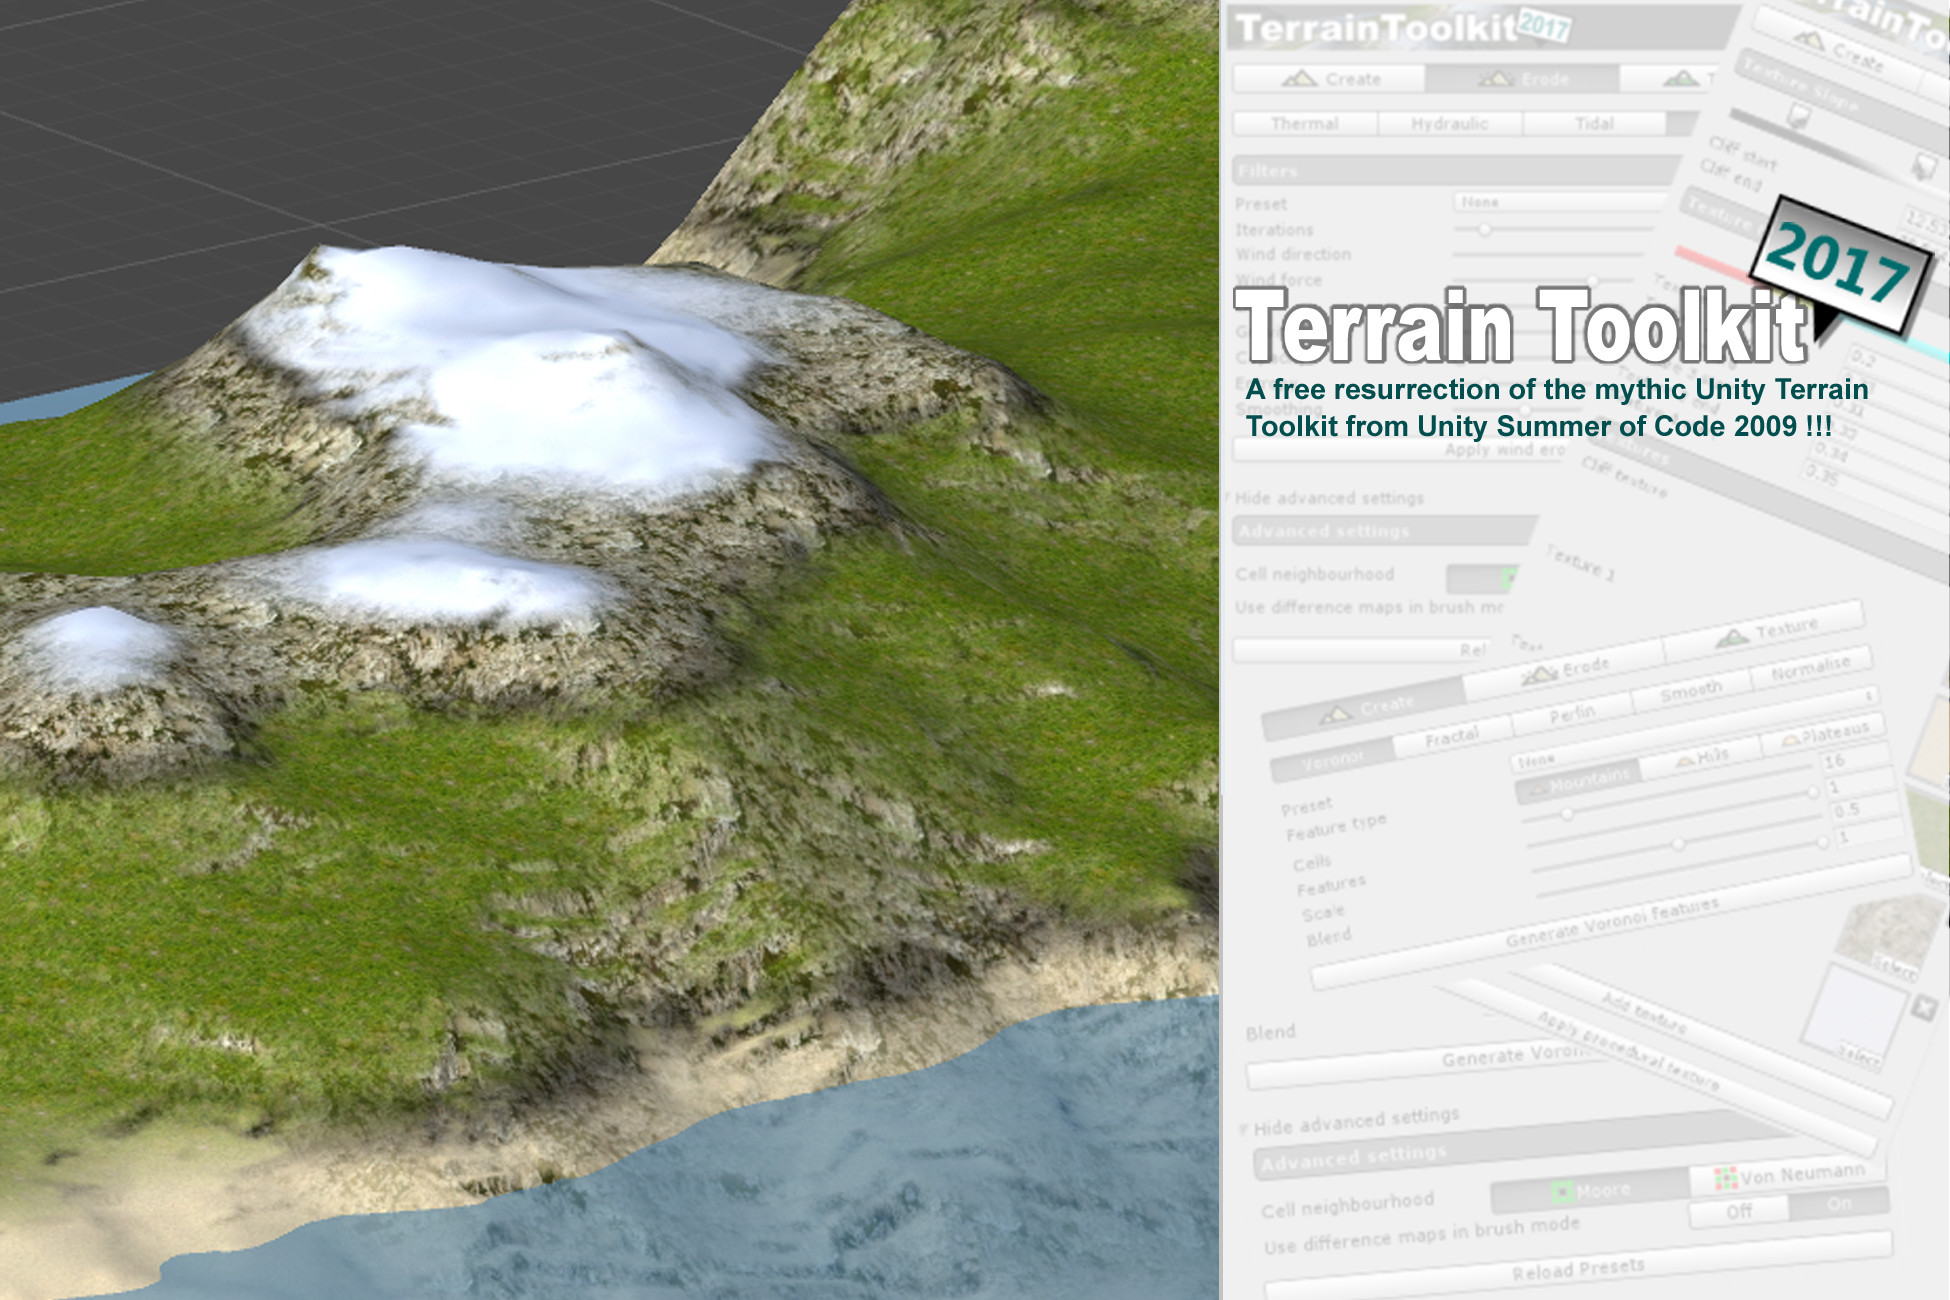Click the Iterations slider handle
This screenshot has height=1300, width=1950.
(1485, 229)
